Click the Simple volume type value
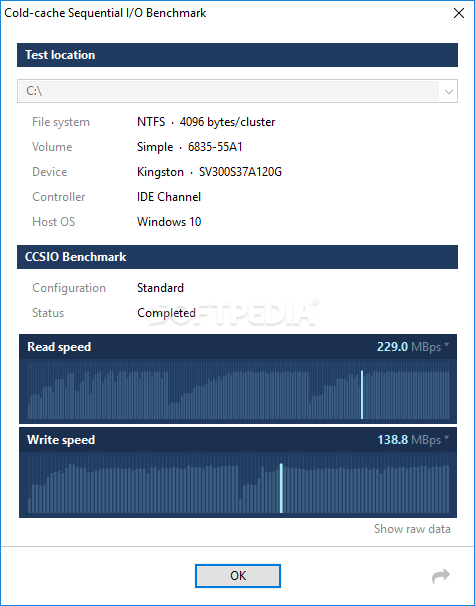 pos(155,147)
